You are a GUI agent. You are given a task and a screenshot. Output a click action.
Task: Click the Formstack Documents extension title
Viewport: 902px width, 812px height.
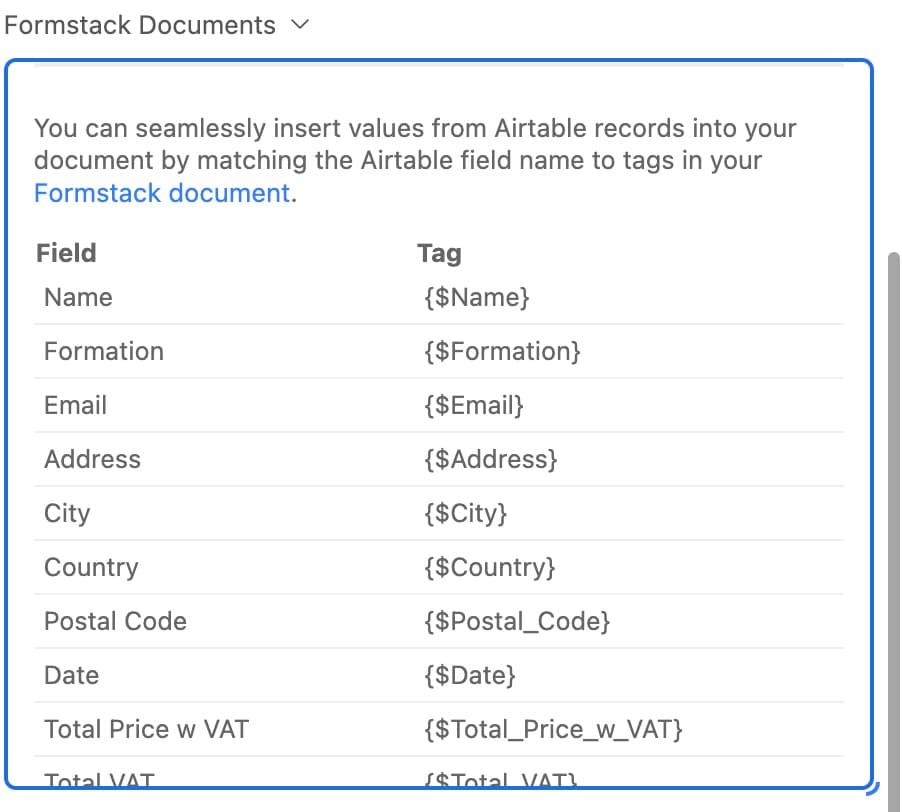tap(140, 26)
